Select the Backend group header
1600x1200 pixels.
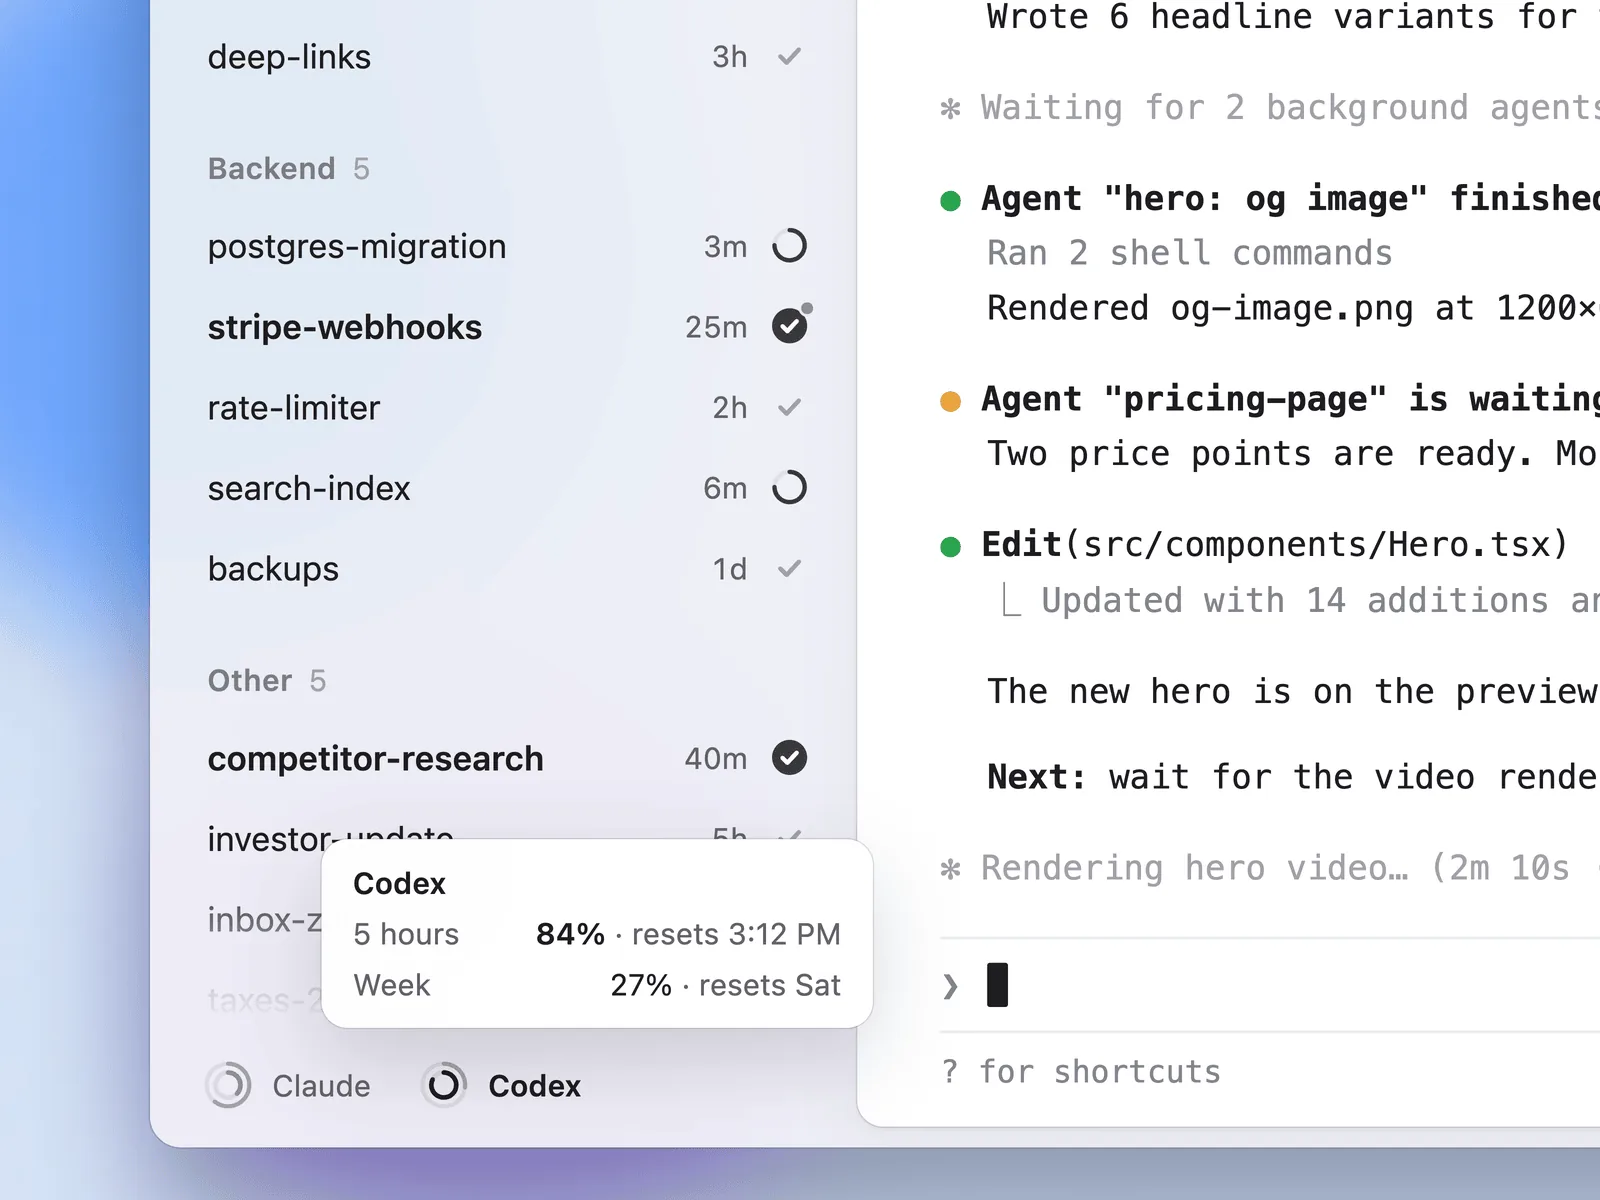coord(288,169)
